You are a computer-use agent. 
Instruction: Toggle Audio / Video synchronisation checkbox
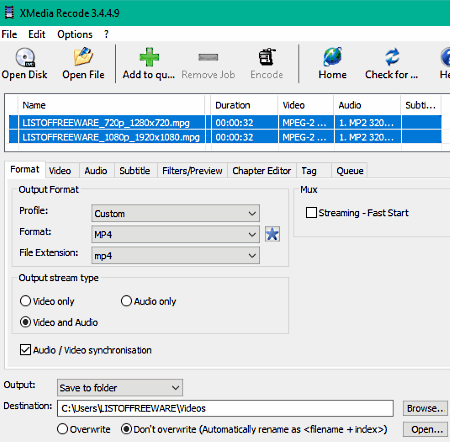pyautogui.click(x=25, y=350)
